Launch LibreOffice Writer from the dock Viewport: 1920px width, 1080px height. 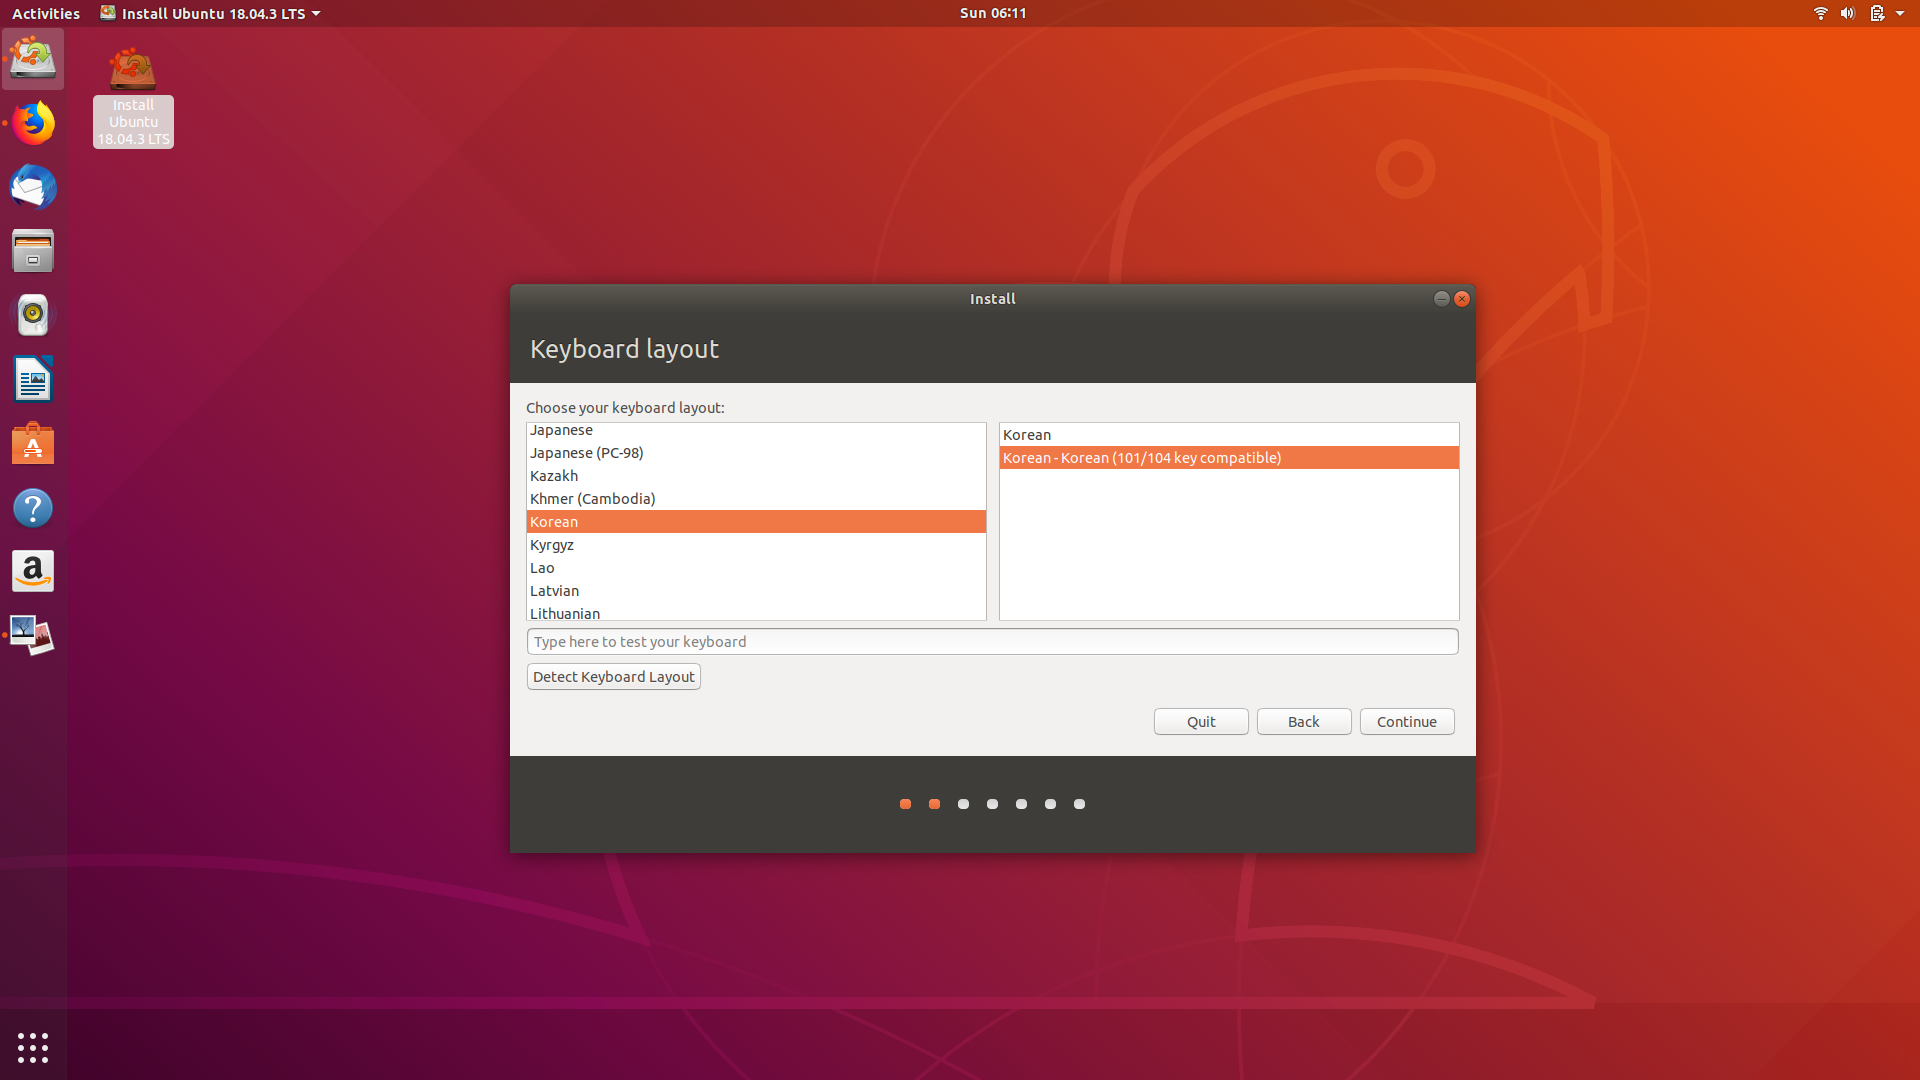click(x=33, y=380)
